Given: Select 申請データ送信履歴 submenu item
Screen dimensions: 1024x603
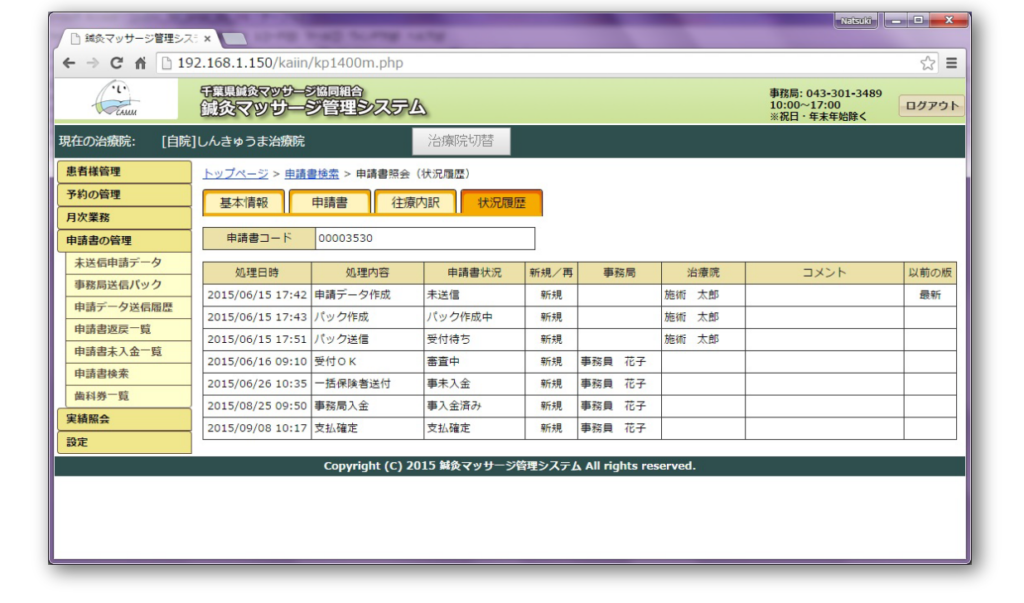Looking at the screenshot, I should tap(128, 307).
